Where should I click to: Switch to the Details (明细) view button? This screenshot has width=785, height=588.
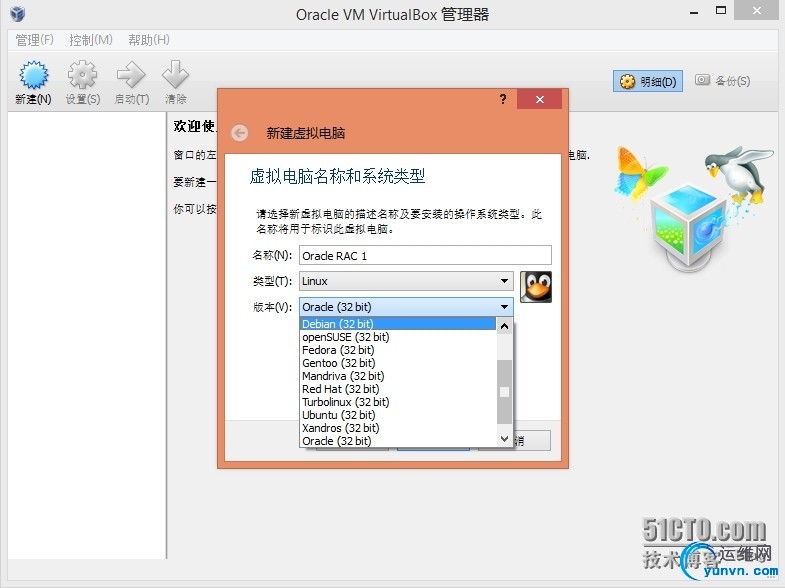click(648, 81)
